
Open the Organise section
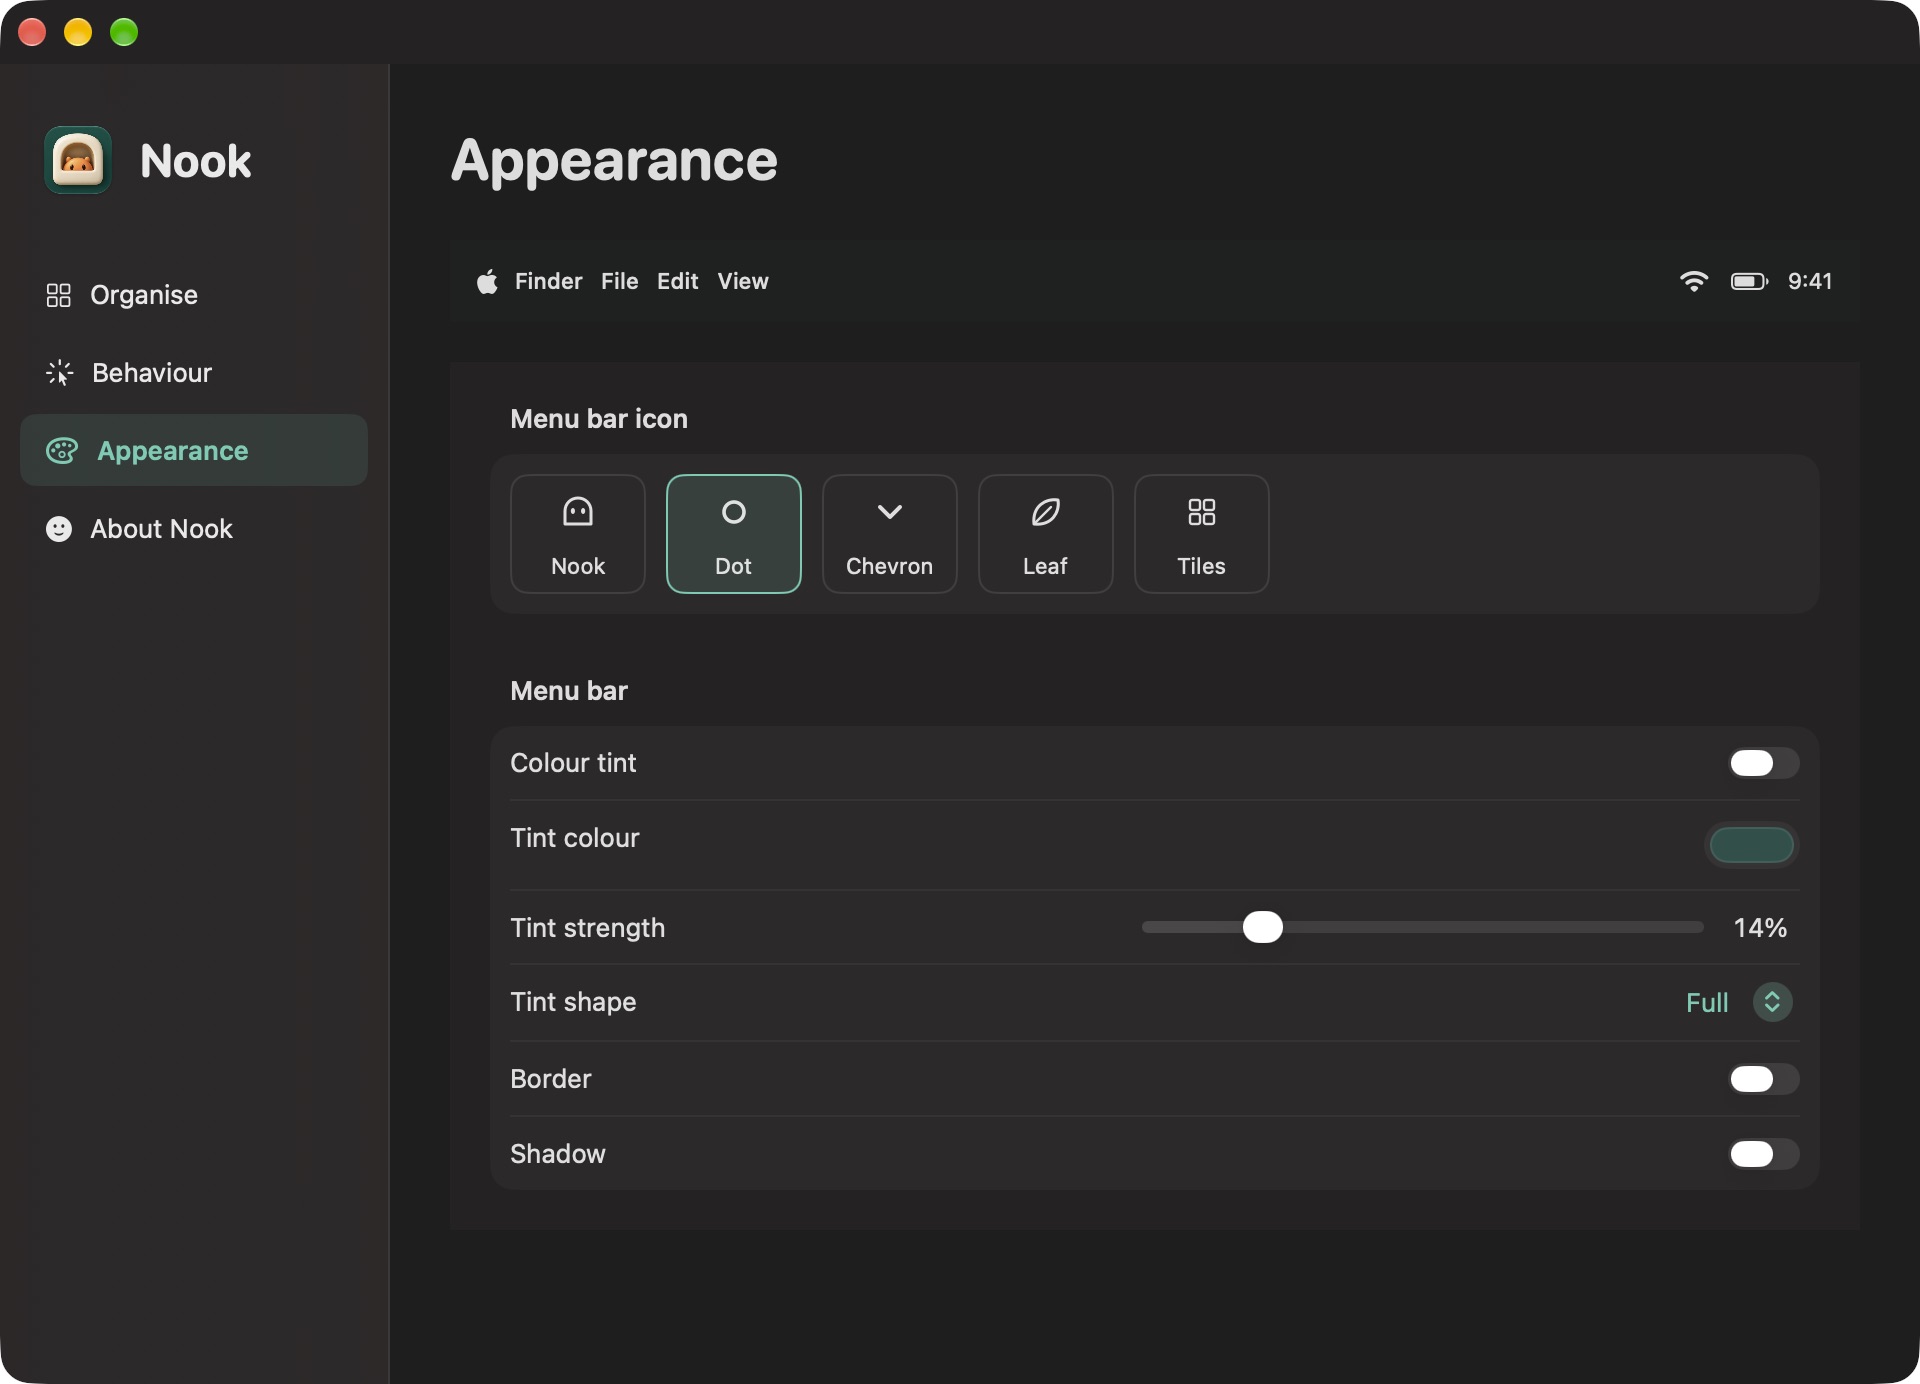(x=194, y=295)
